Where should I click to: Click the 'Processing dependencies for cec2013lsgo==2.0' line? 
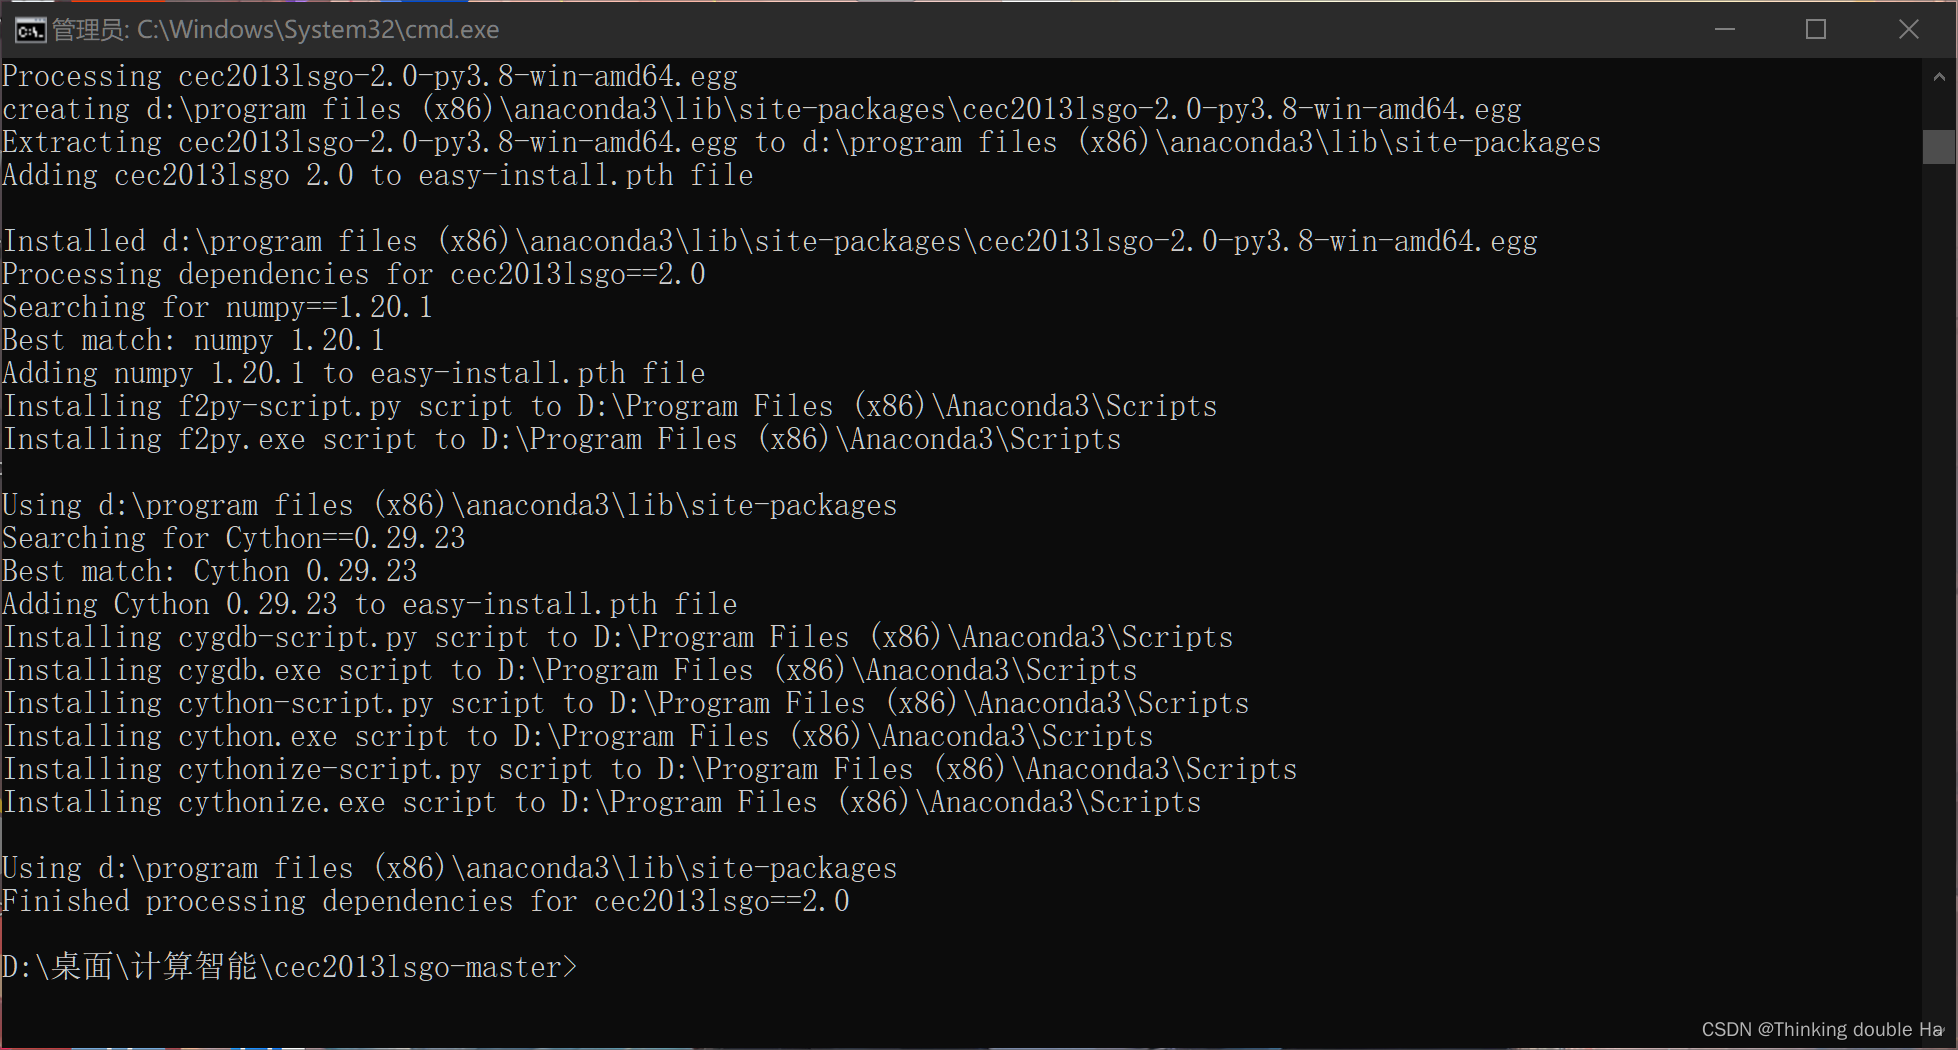click(353, 273)
